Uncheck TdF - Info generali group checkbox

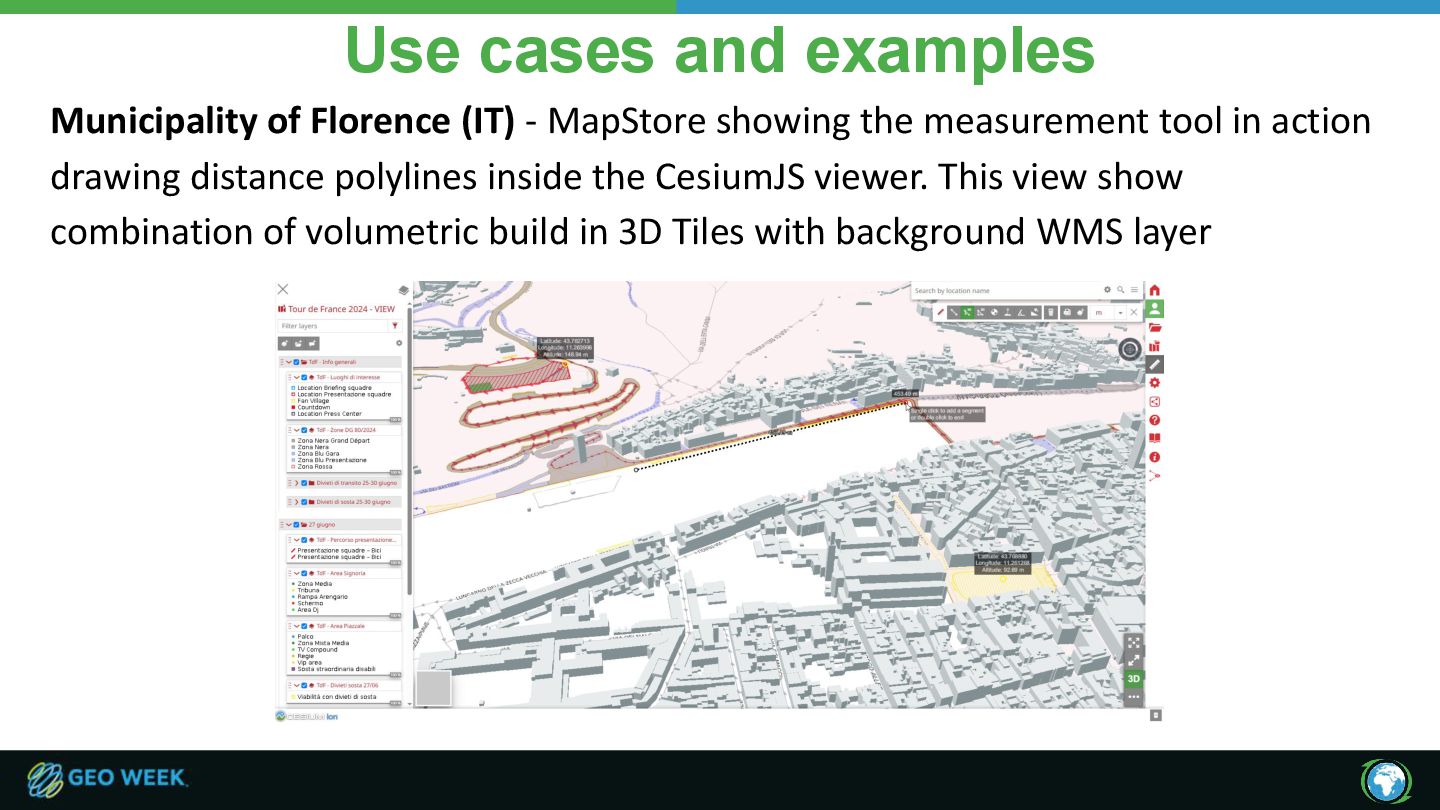(296, 362)
